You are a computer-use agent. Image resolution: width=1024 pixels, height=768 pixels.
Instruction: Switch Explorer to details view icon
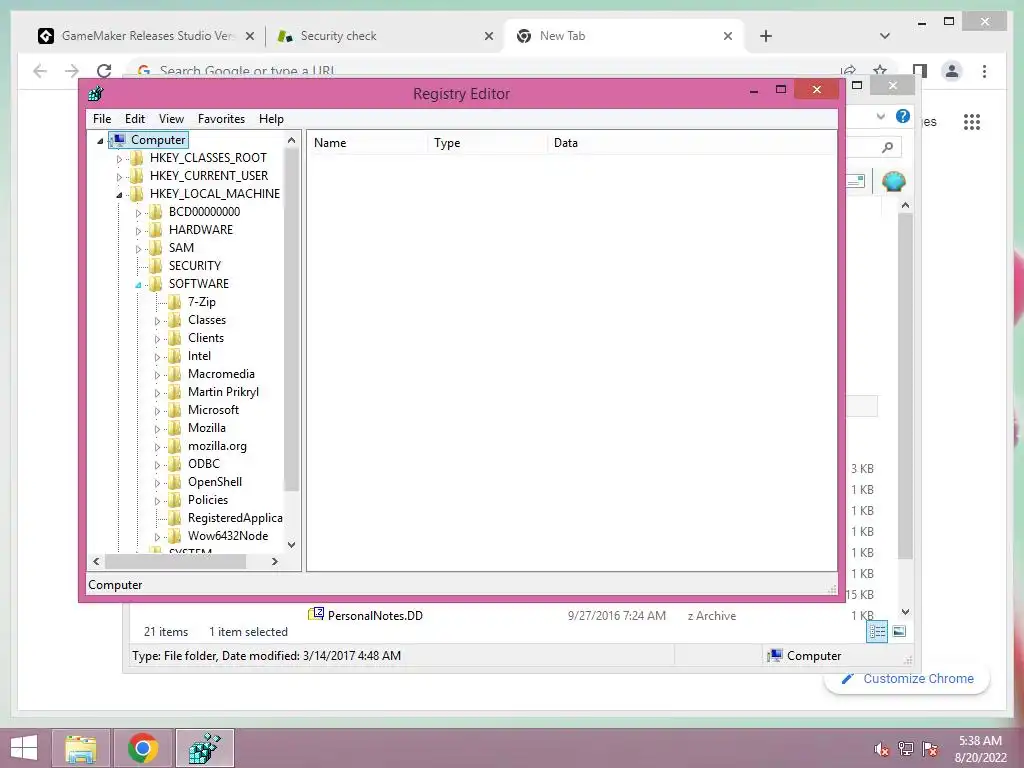[x=877, y=632]
